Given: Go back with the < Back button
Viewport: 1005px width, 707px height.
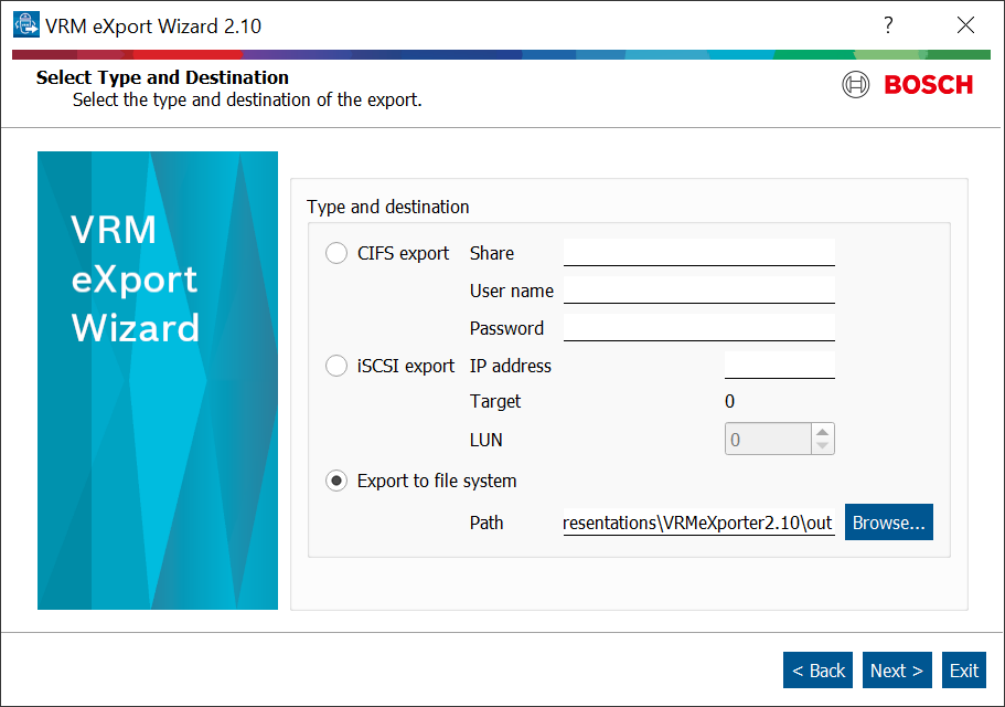Looking at the screenshot, I should click(818, 671).
